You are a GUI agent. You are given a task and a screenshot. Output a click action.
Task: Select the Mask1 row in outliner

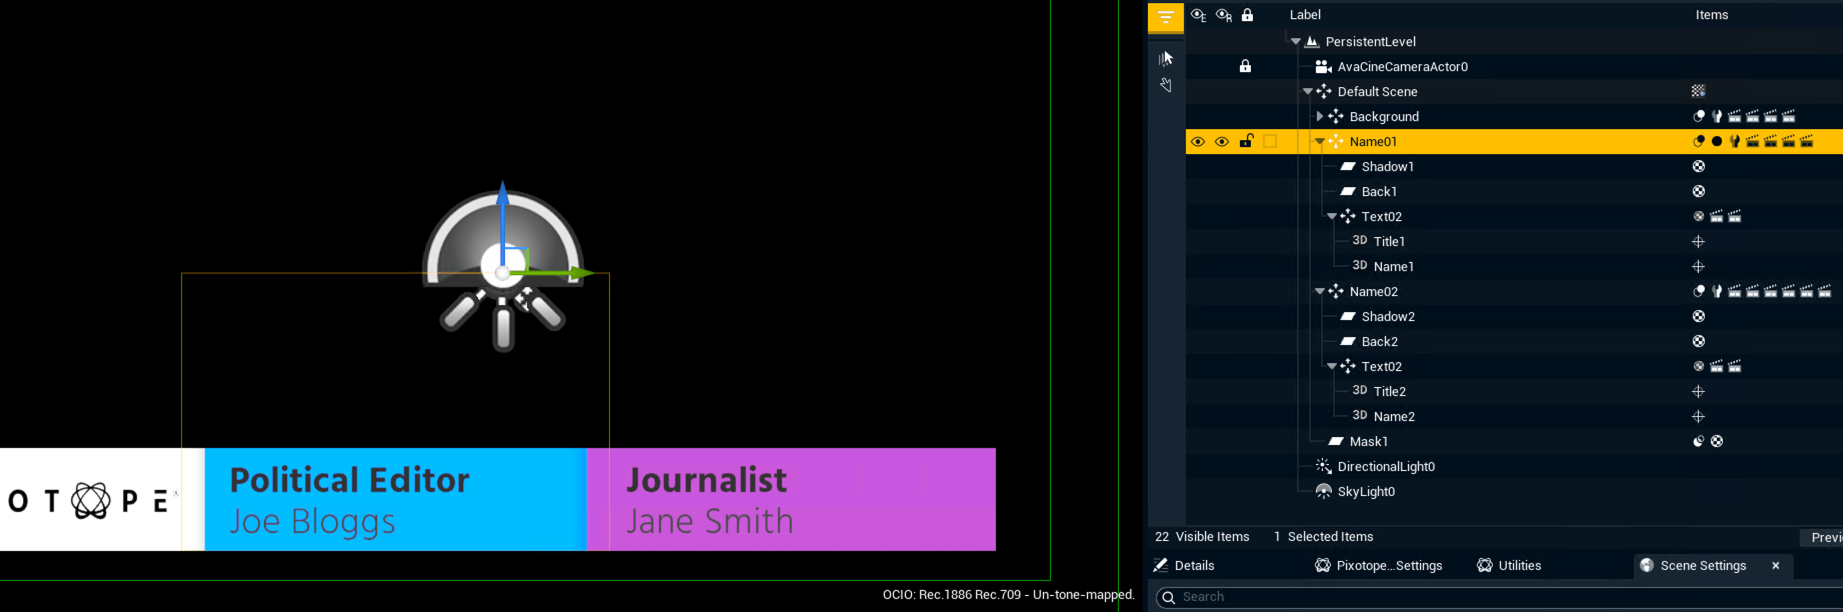click(x=1514, y=441)
